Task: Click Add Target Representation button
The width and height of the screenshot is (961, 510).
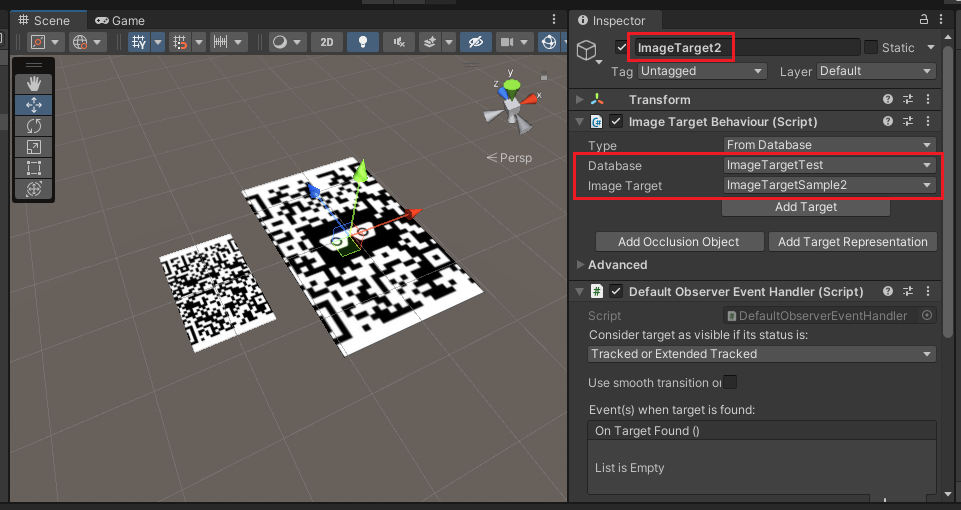Action: 853,242
